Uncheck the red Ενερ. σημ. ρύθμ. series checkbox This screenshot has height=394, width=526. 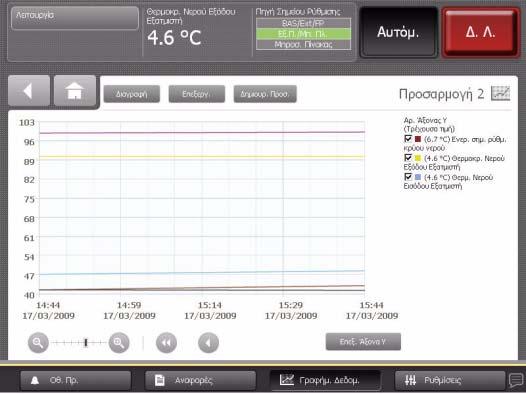[x=408, y=139]
